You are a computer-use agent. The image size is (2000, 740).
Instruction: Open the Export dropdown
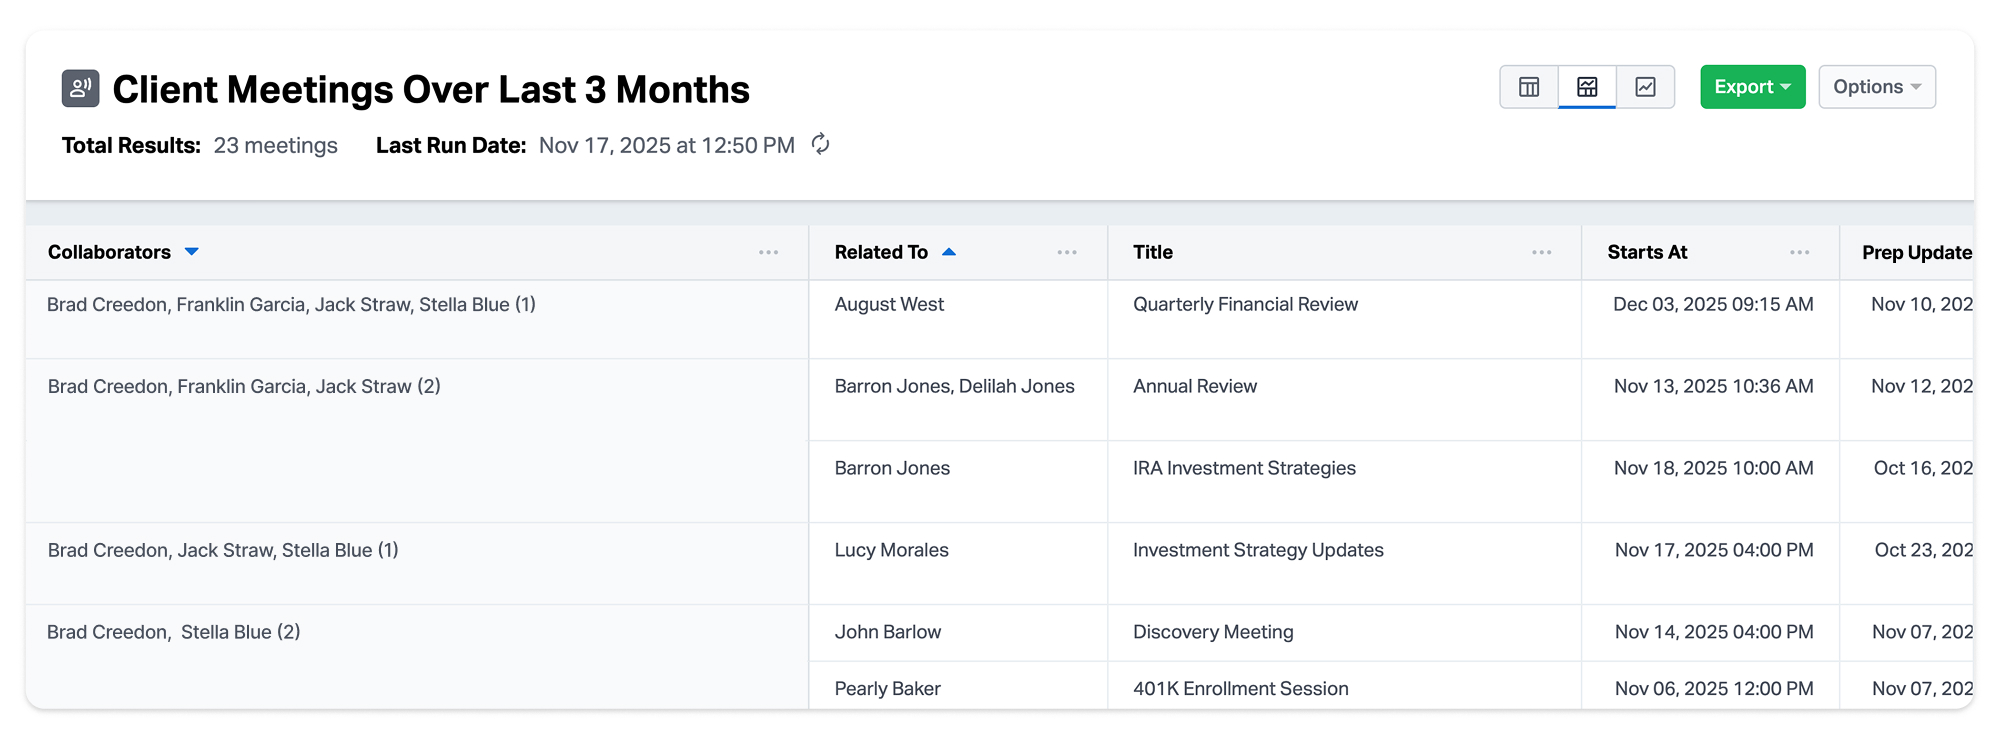[1752, 87]
